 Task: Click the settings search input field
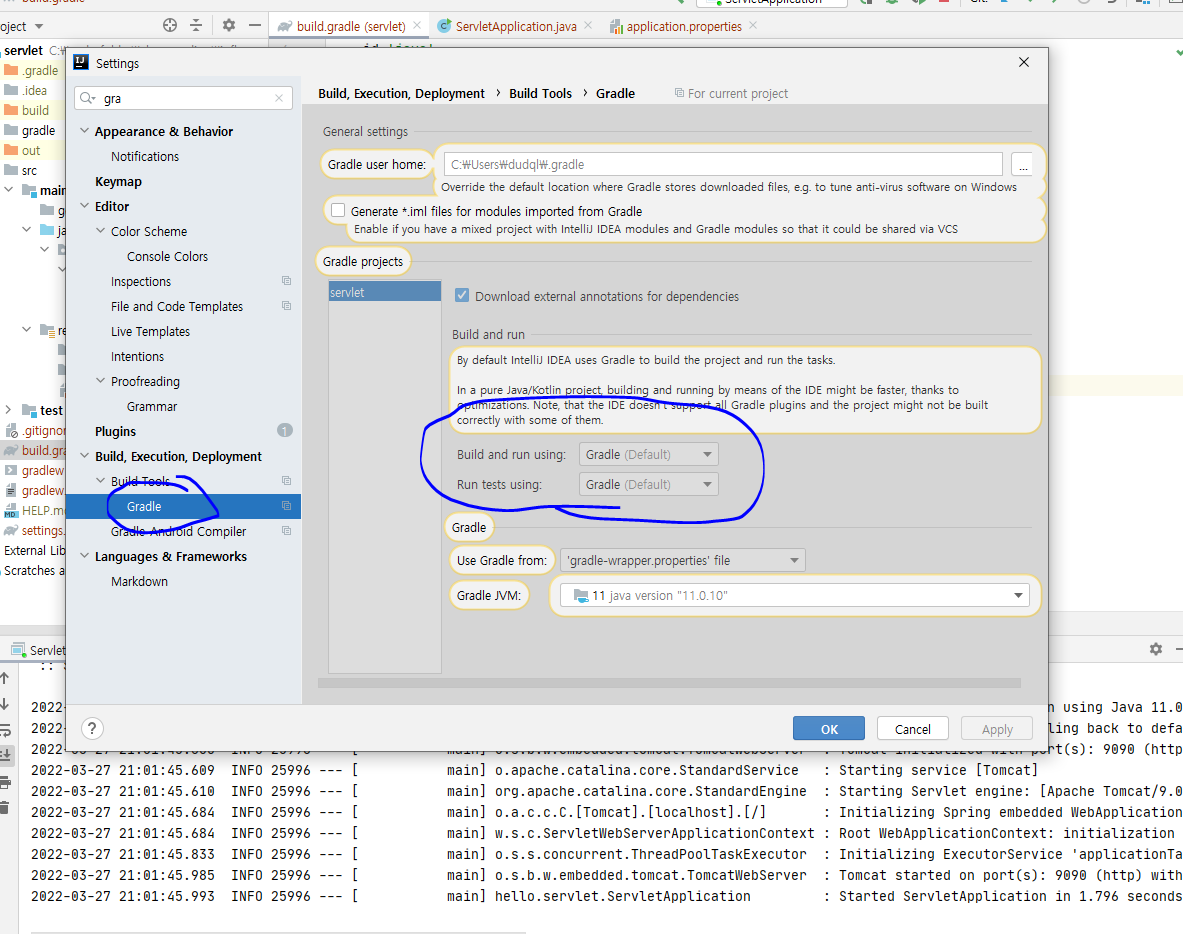(x=183, y=98)
